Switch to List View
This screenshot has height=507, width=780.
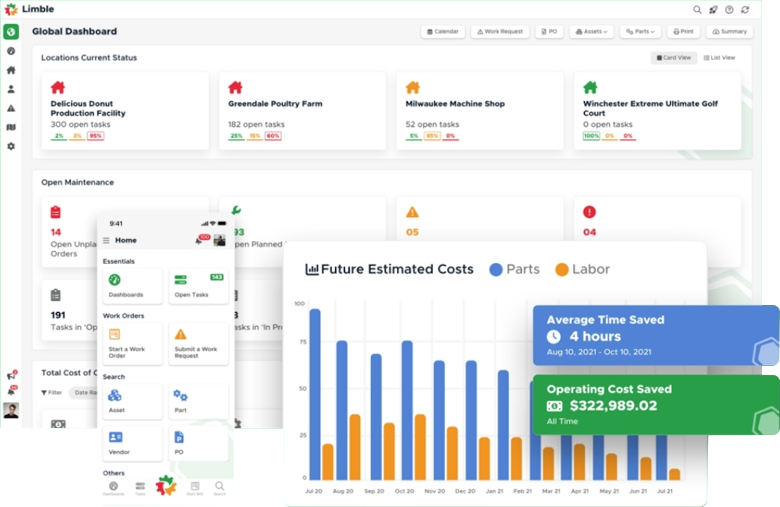click(x=719, y=58)
